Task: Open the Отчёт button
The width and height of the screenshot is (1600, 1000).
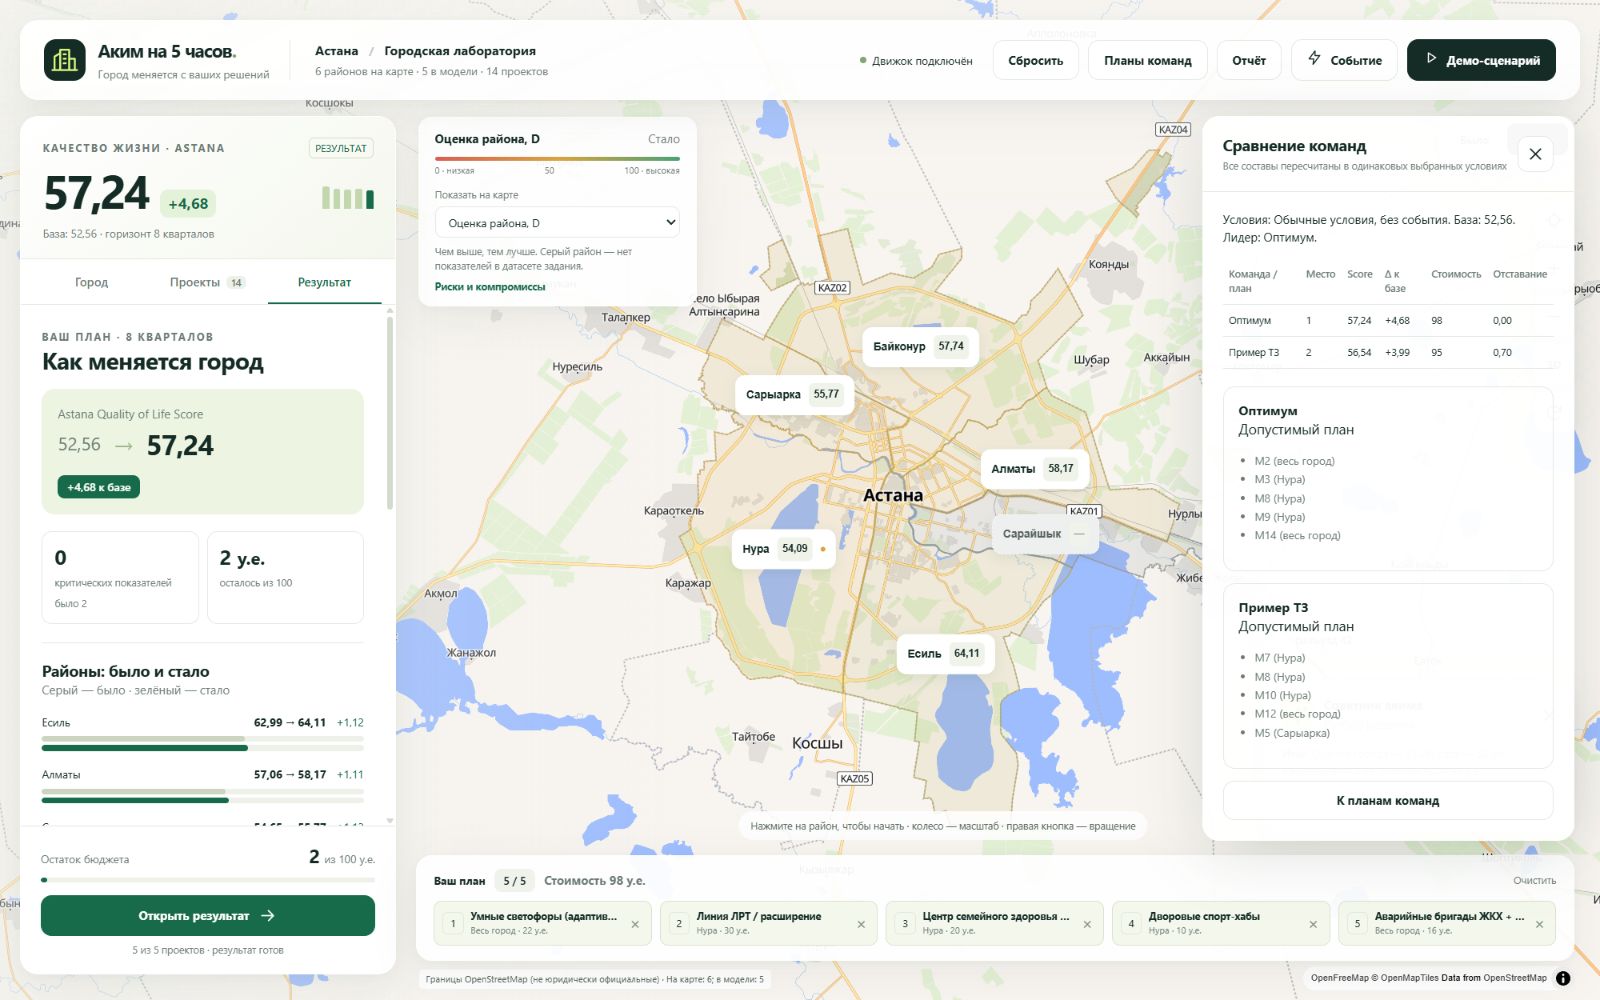Action: pyautogui.click(x=1249, y=60)
